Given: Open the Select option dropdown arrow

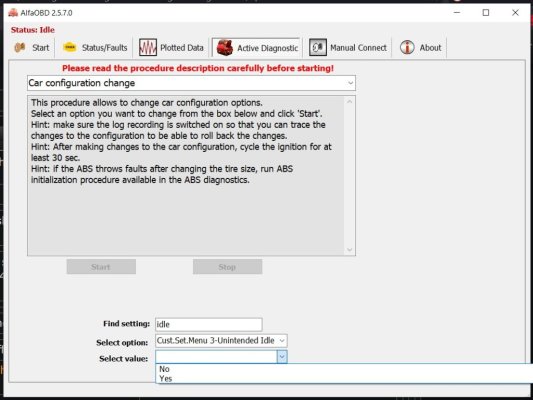Looking at the screenshot, I should click(x=282, y=341).
